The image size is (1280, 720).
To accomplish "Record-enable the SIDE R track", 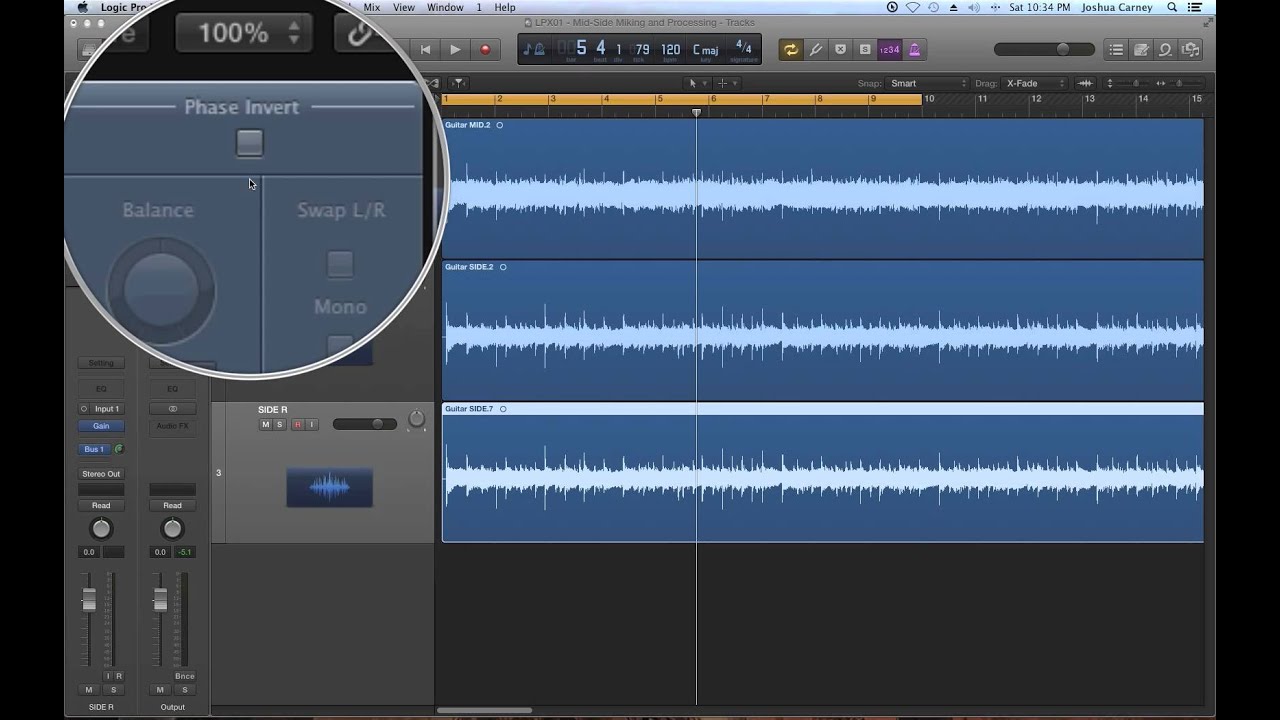I will [x=297, y=424].
